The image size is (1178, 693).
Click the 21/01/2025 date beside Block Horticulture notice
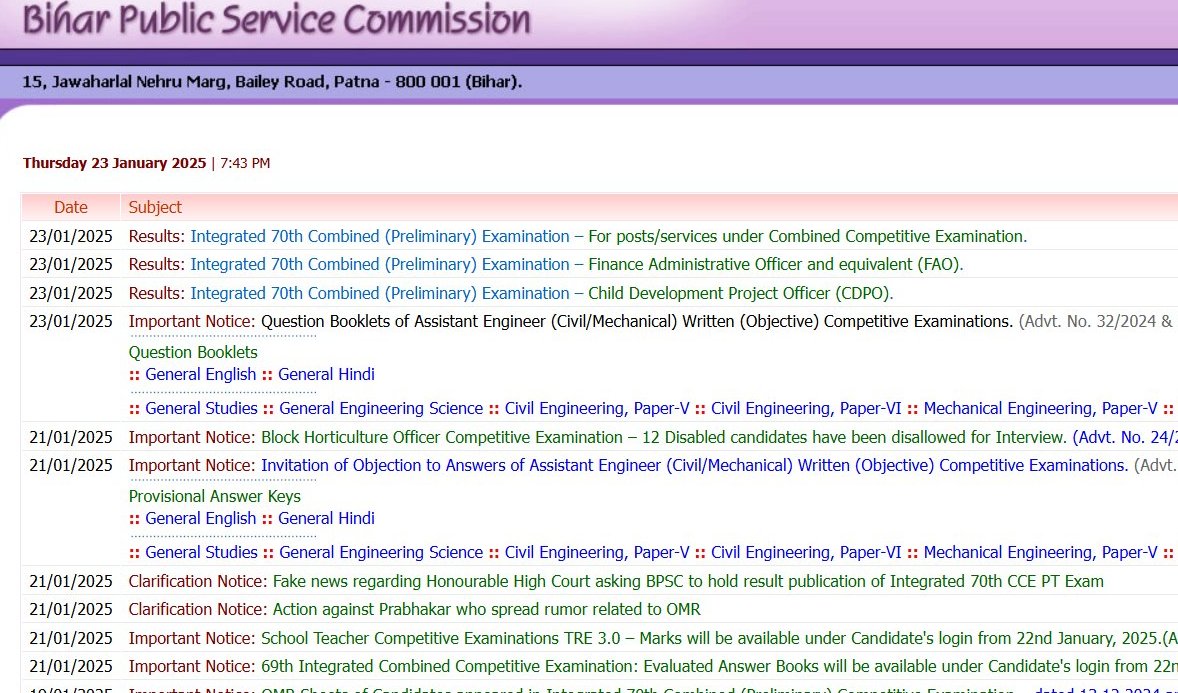(71, 437)
